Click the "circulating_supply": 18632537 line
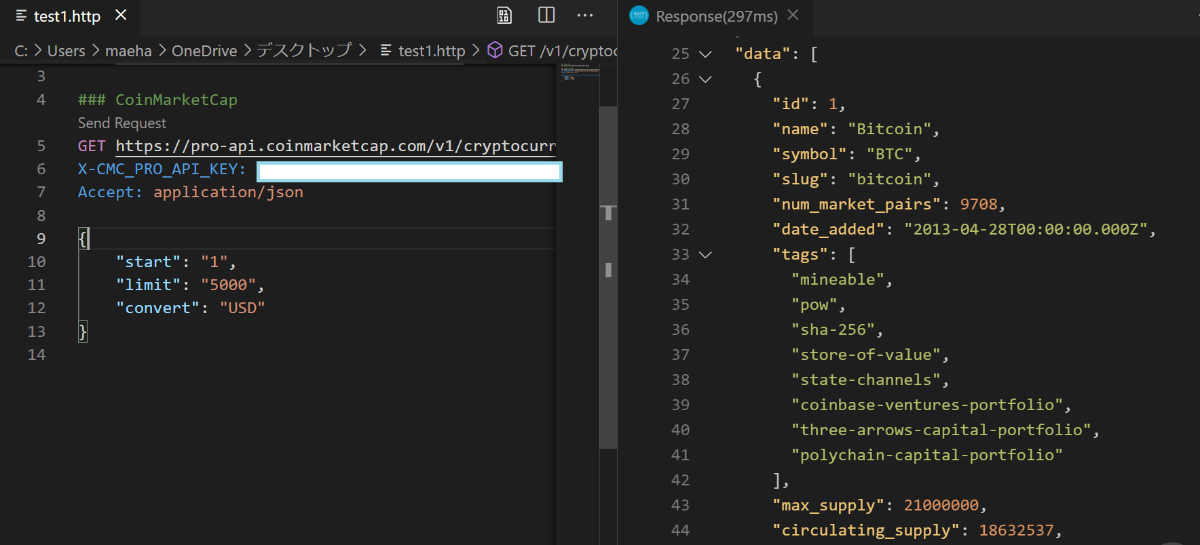Image resolution: width=1200 pixels, height=545 pixels. (x=916, y=529)
